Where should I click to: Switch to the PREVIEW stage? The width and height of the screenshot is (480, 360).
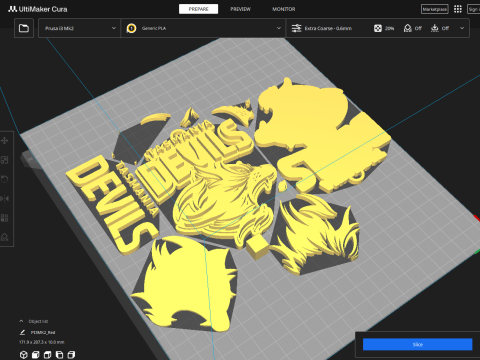click(x=240, y=9)
